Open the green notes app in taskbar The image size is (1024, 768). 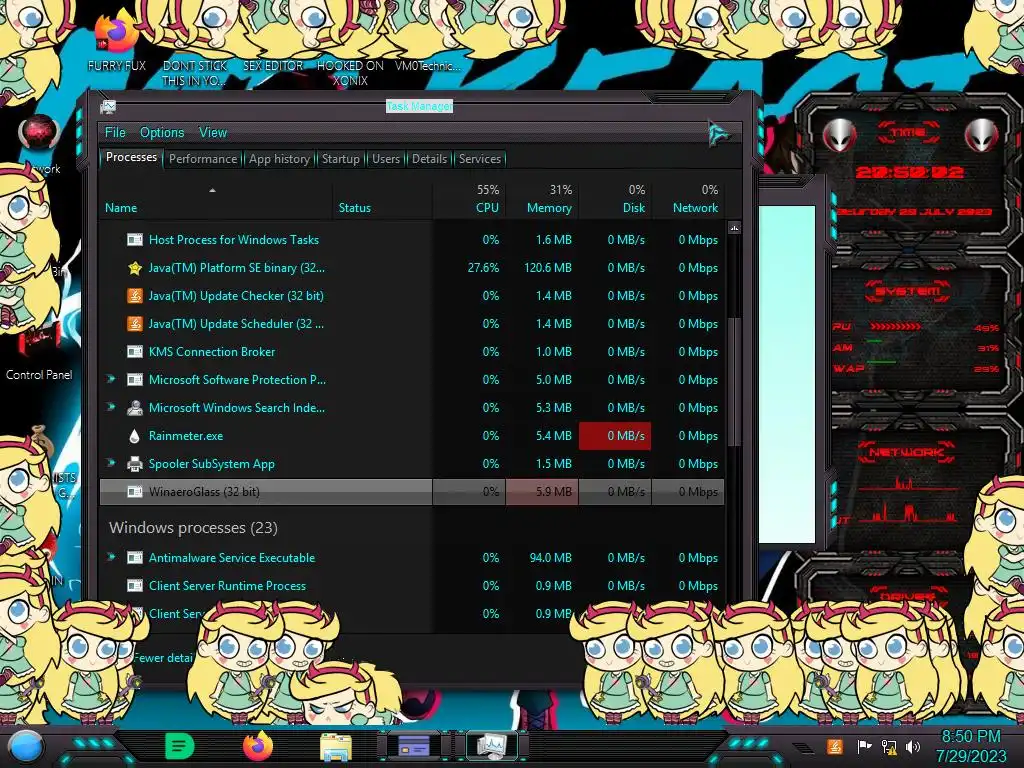coord(180,746)
